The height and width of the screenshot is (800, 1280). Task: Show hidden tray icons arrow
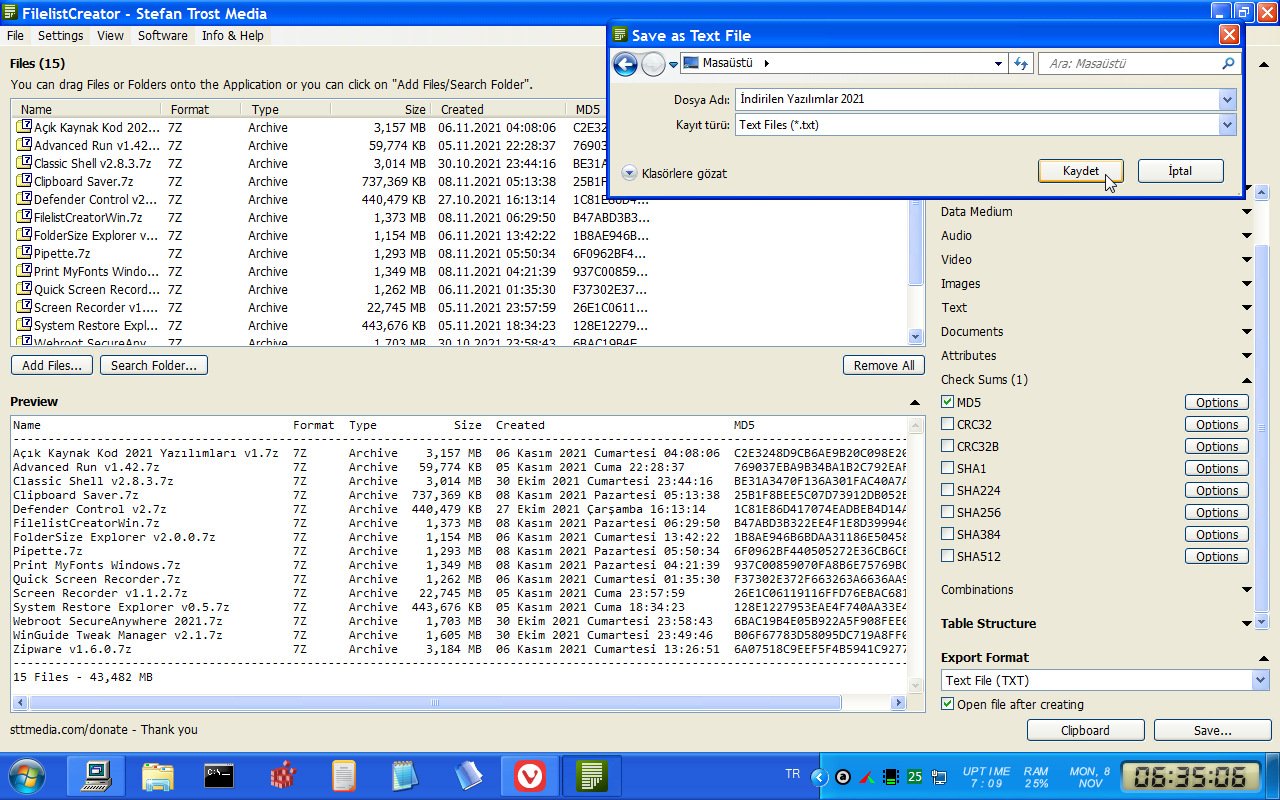819,777
